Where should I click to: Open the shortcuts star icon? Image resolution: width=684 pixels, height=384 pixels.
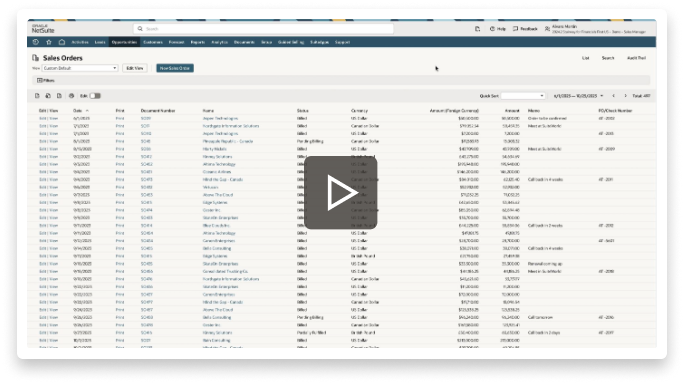49,42
